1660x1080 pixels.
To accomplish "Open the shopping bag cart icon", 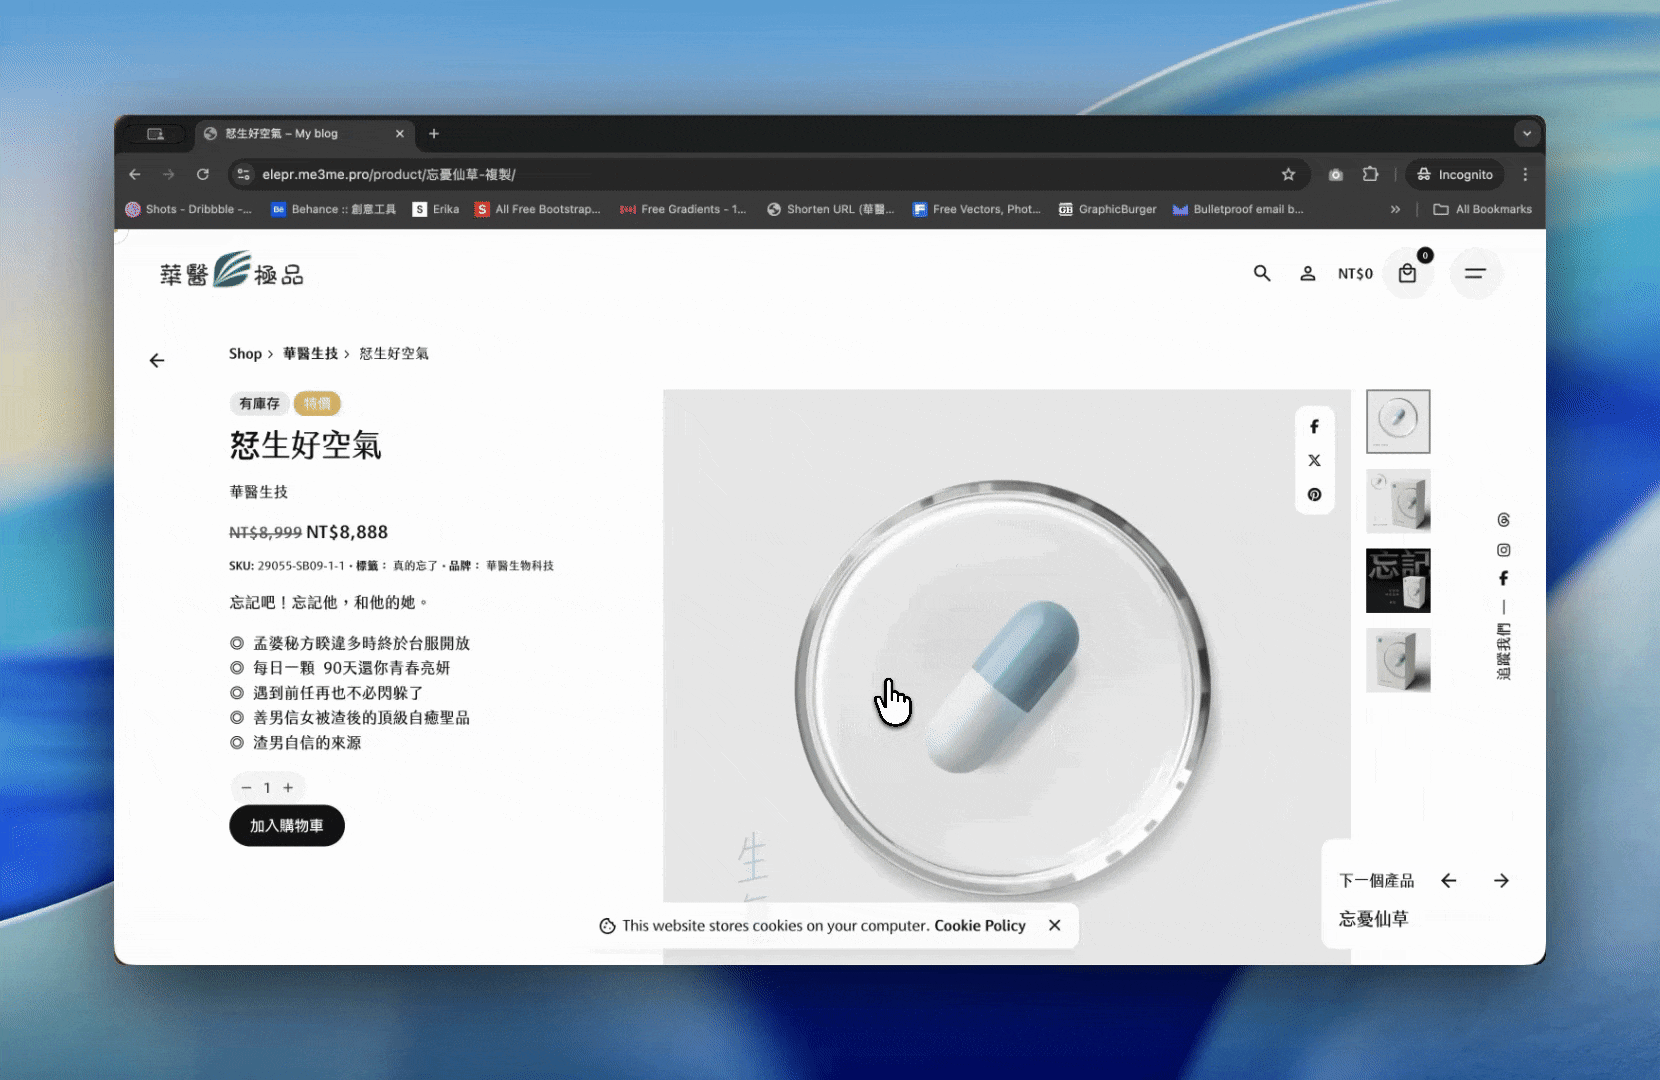I will click(1407, 273).
